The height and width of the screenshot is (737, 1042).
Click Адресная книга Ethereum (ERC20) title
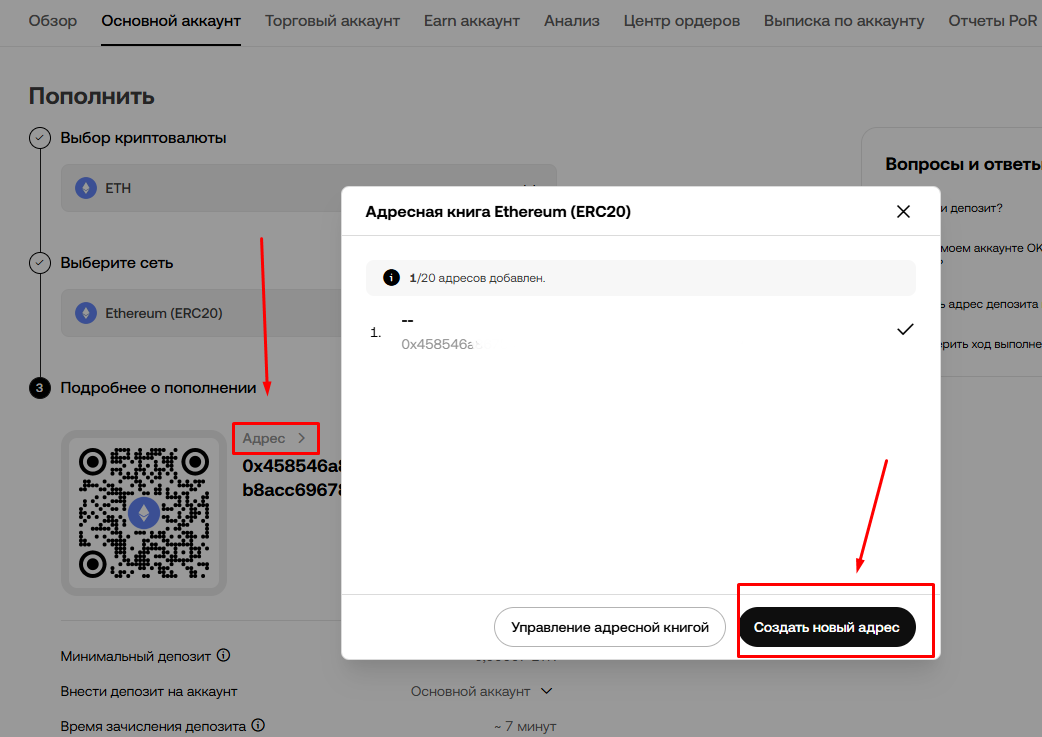(x=498, y=211)
